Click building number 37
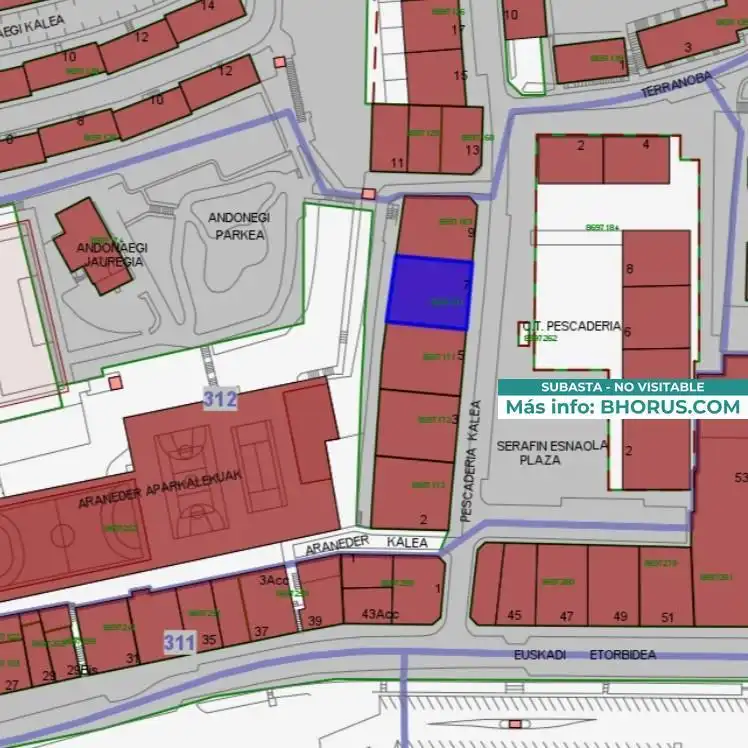 tap(261, 632)
